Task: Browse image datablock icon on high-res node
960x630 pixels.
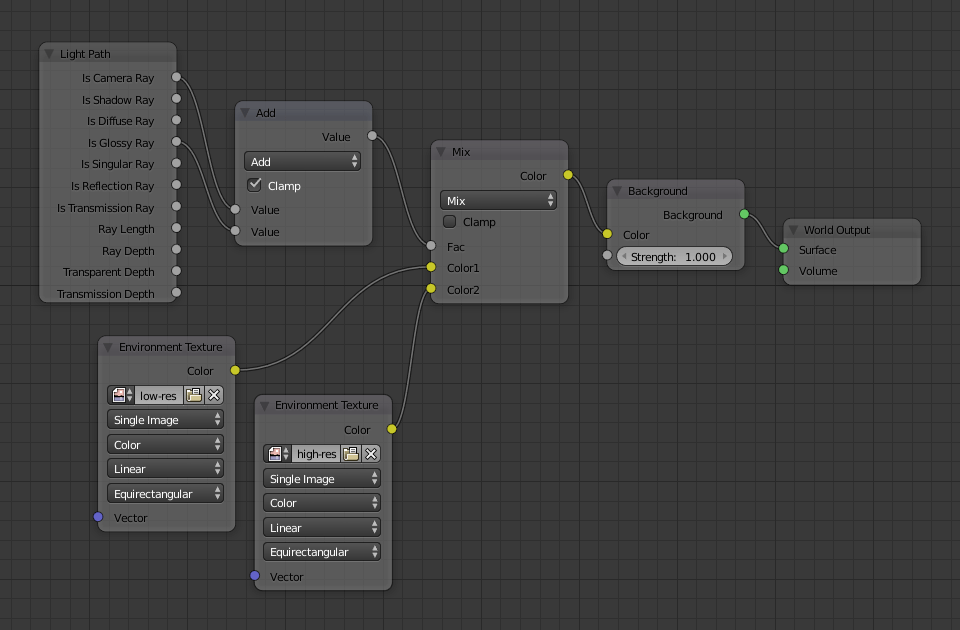Action: coord(275,453)
